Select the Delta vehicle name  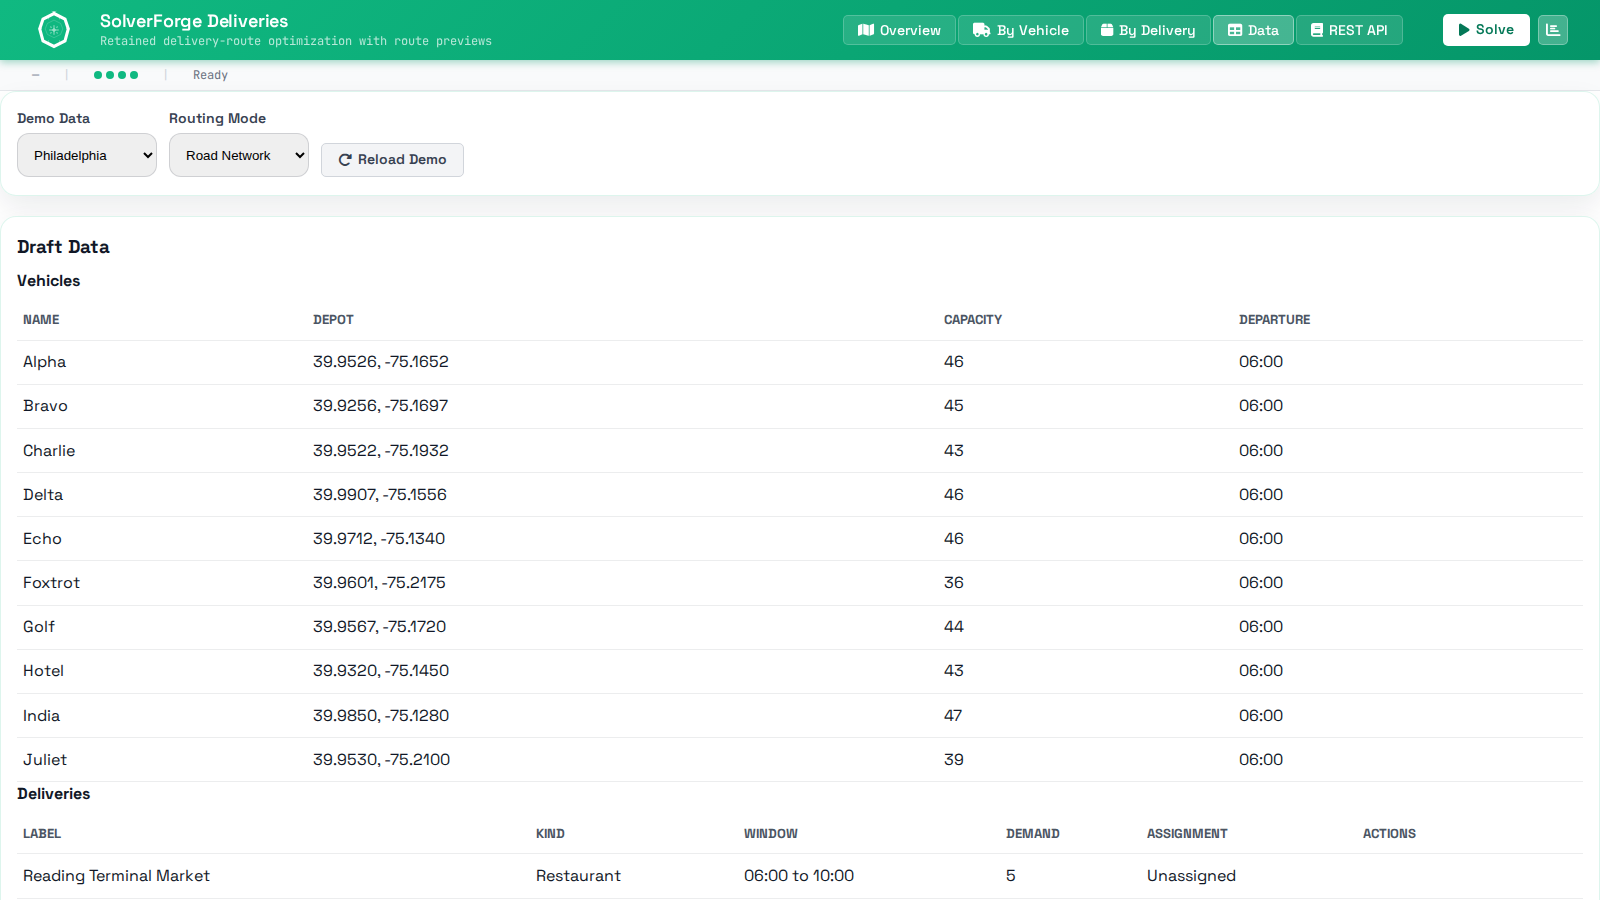[x=43, y=495]
